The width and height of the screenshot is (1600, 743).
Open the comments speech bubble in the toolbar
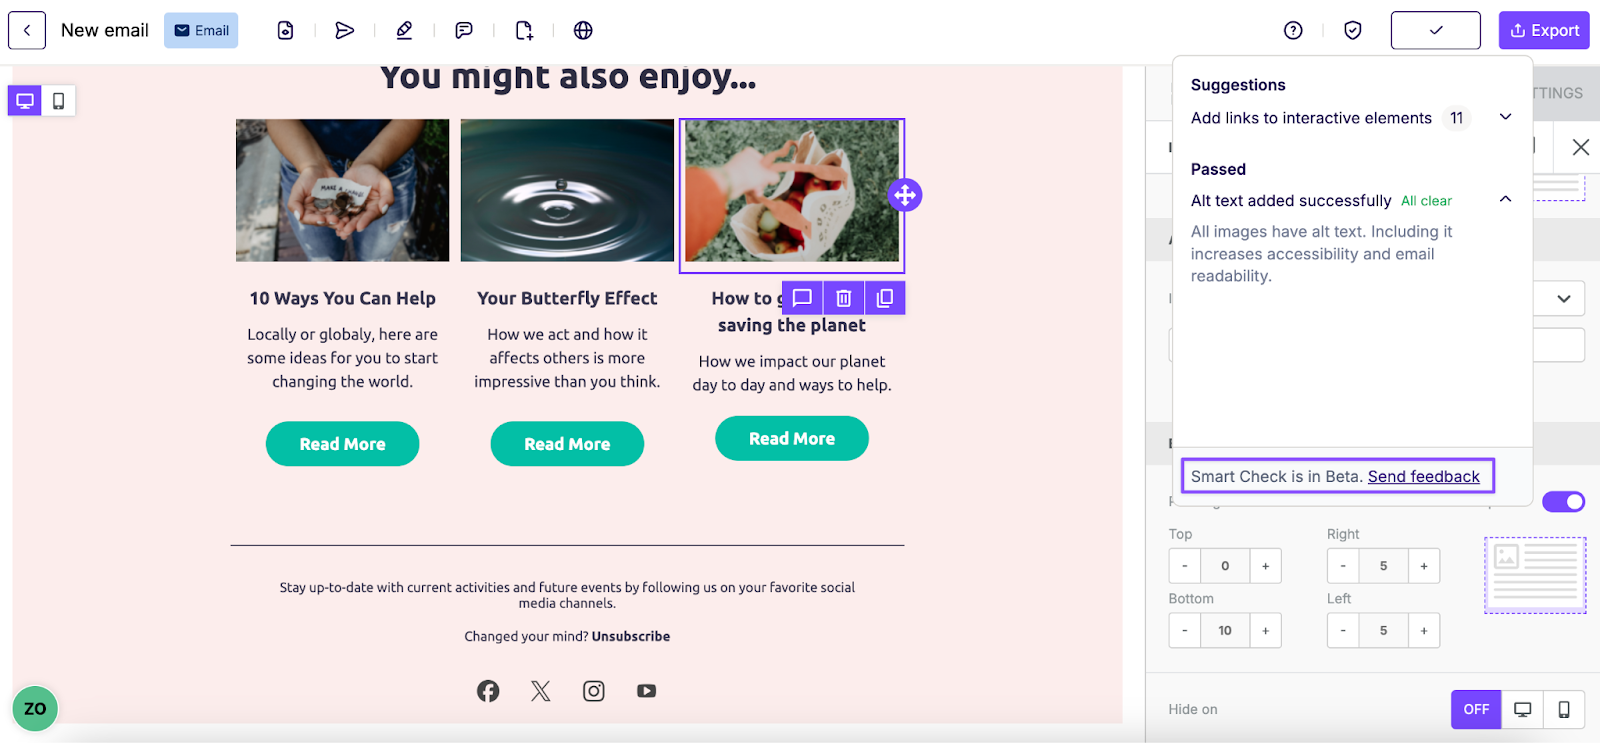point(464,30)
